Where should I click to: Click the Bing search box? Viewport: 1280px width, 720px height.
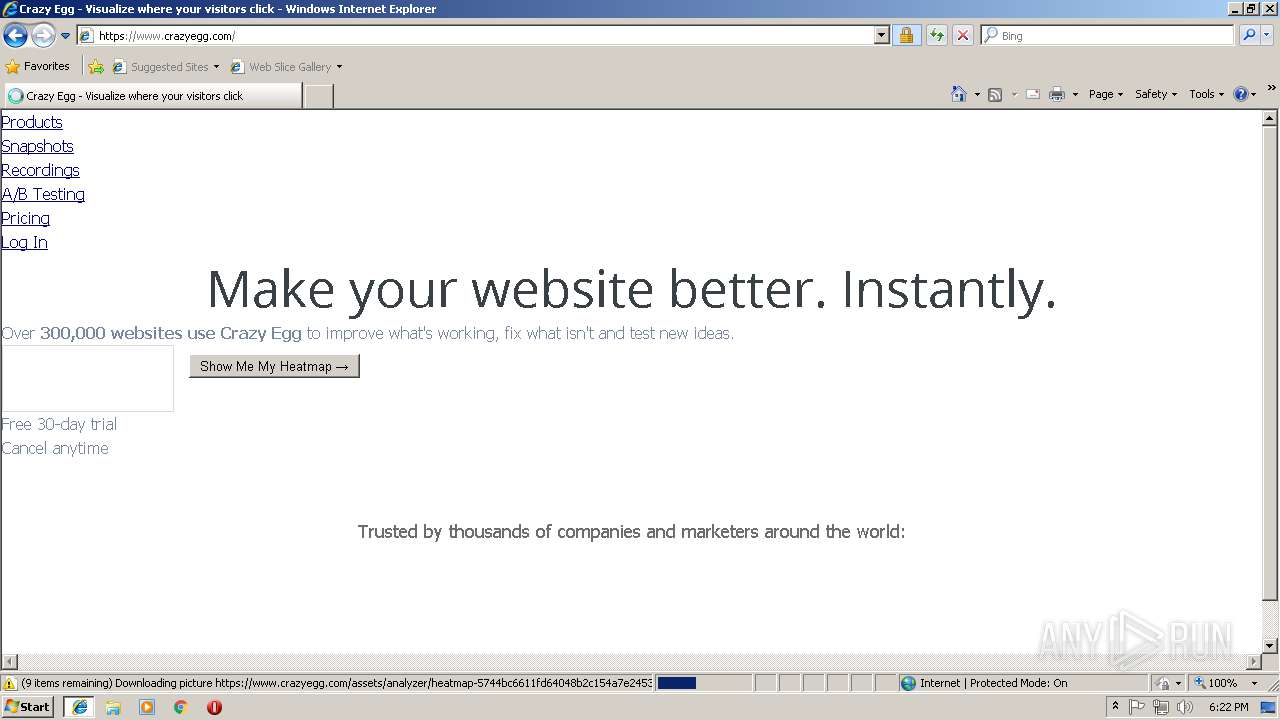click(x=1108, y=36)
